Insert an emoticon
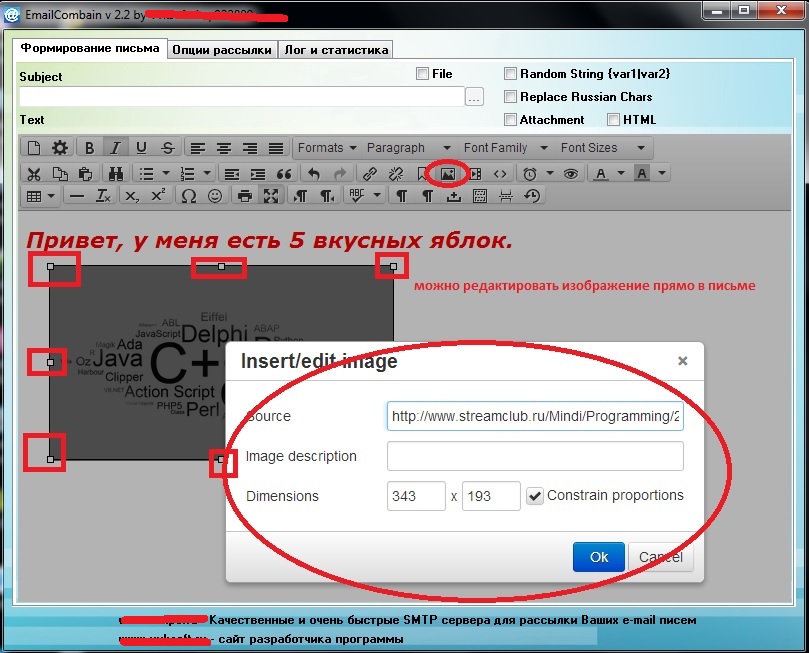Viewport: 809px width, 653px height. pyautogui.click(x=215, y=196)
